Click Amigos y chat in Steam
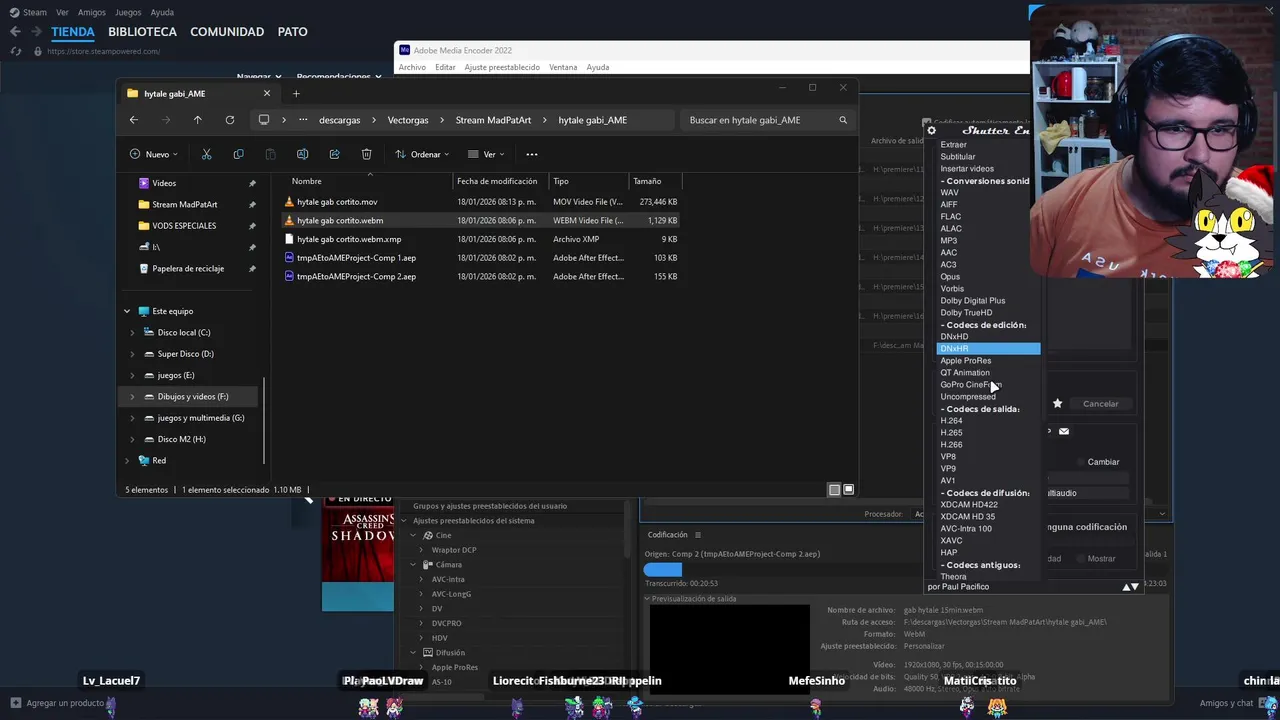The height and width of the screenshot is (720, 1280). pyautogui.click(x=1226, y=703)
